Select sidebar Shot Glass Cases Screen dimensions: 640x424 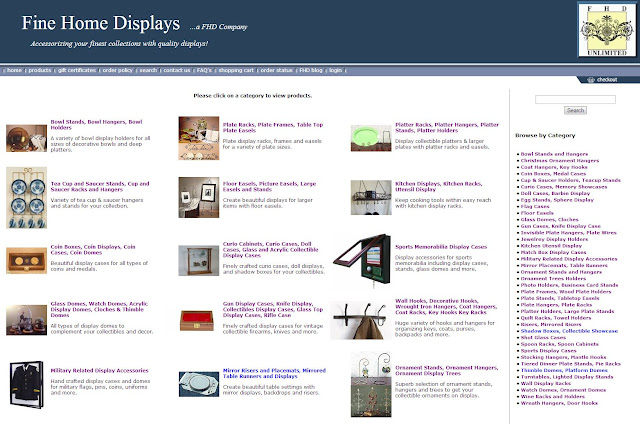coord(543,337)
